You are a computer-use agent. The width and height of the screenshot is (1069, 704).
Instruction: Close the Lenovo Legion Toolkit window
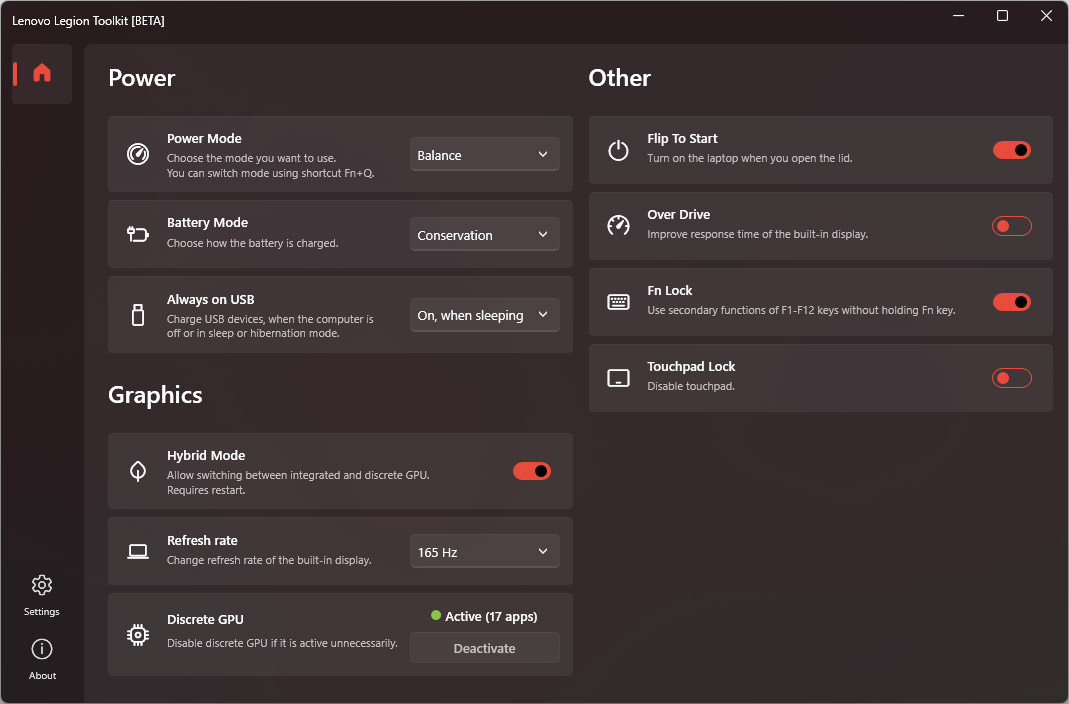point(1047,15)
